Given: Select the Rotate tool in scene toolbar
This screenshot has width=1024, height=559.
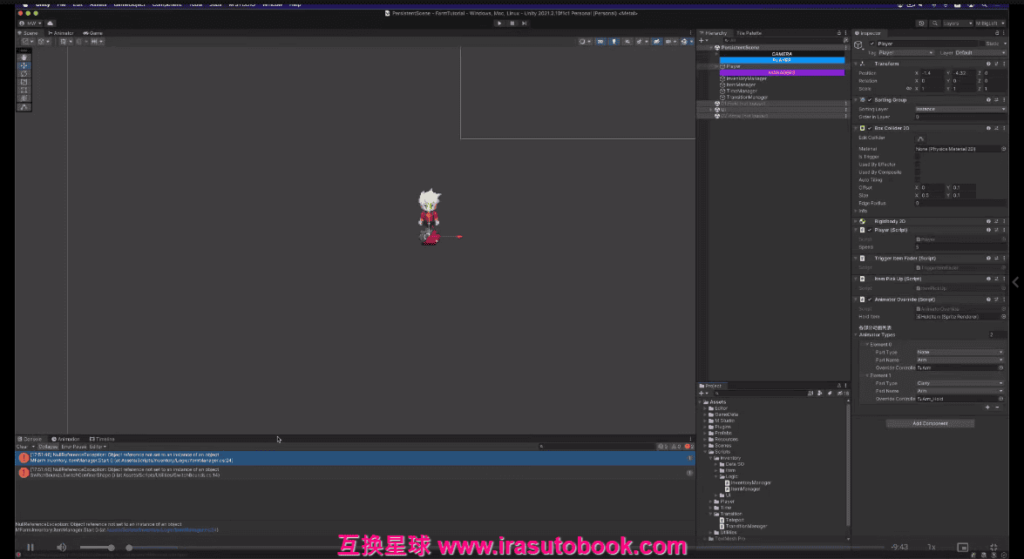Looking at the screenshot, I should 25,73.
